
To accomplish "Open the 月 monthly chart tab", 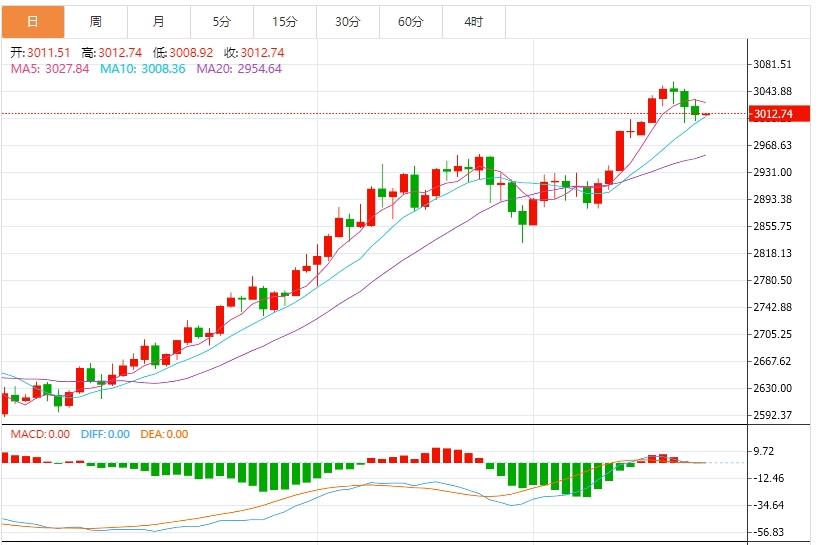I will click(x=159, y=21).
